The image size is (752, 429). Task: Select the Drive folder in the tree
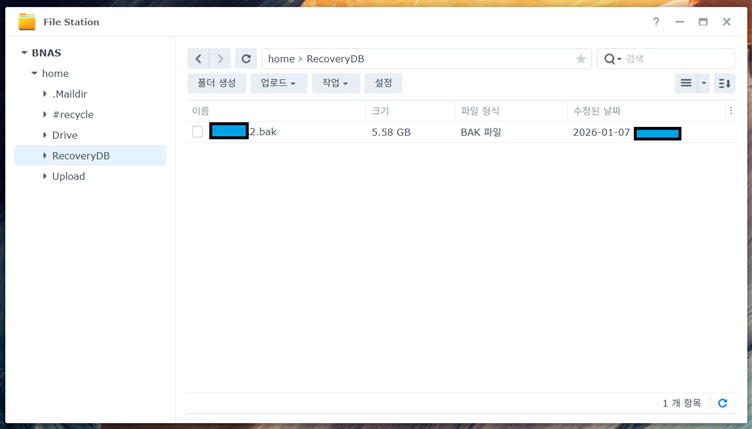[65, 135]
